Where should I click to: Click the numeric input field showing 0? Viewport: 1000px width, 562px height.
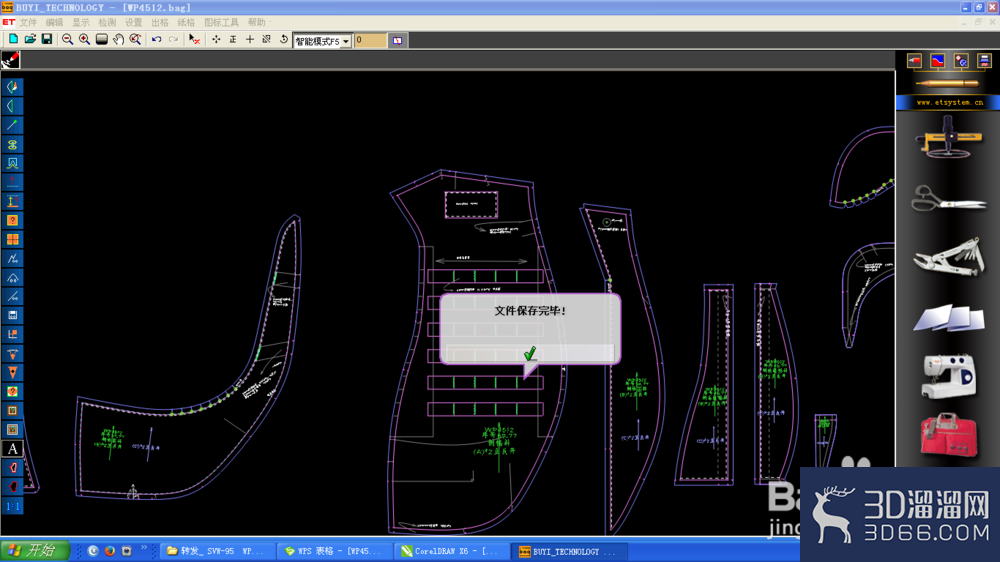[370, 40]
